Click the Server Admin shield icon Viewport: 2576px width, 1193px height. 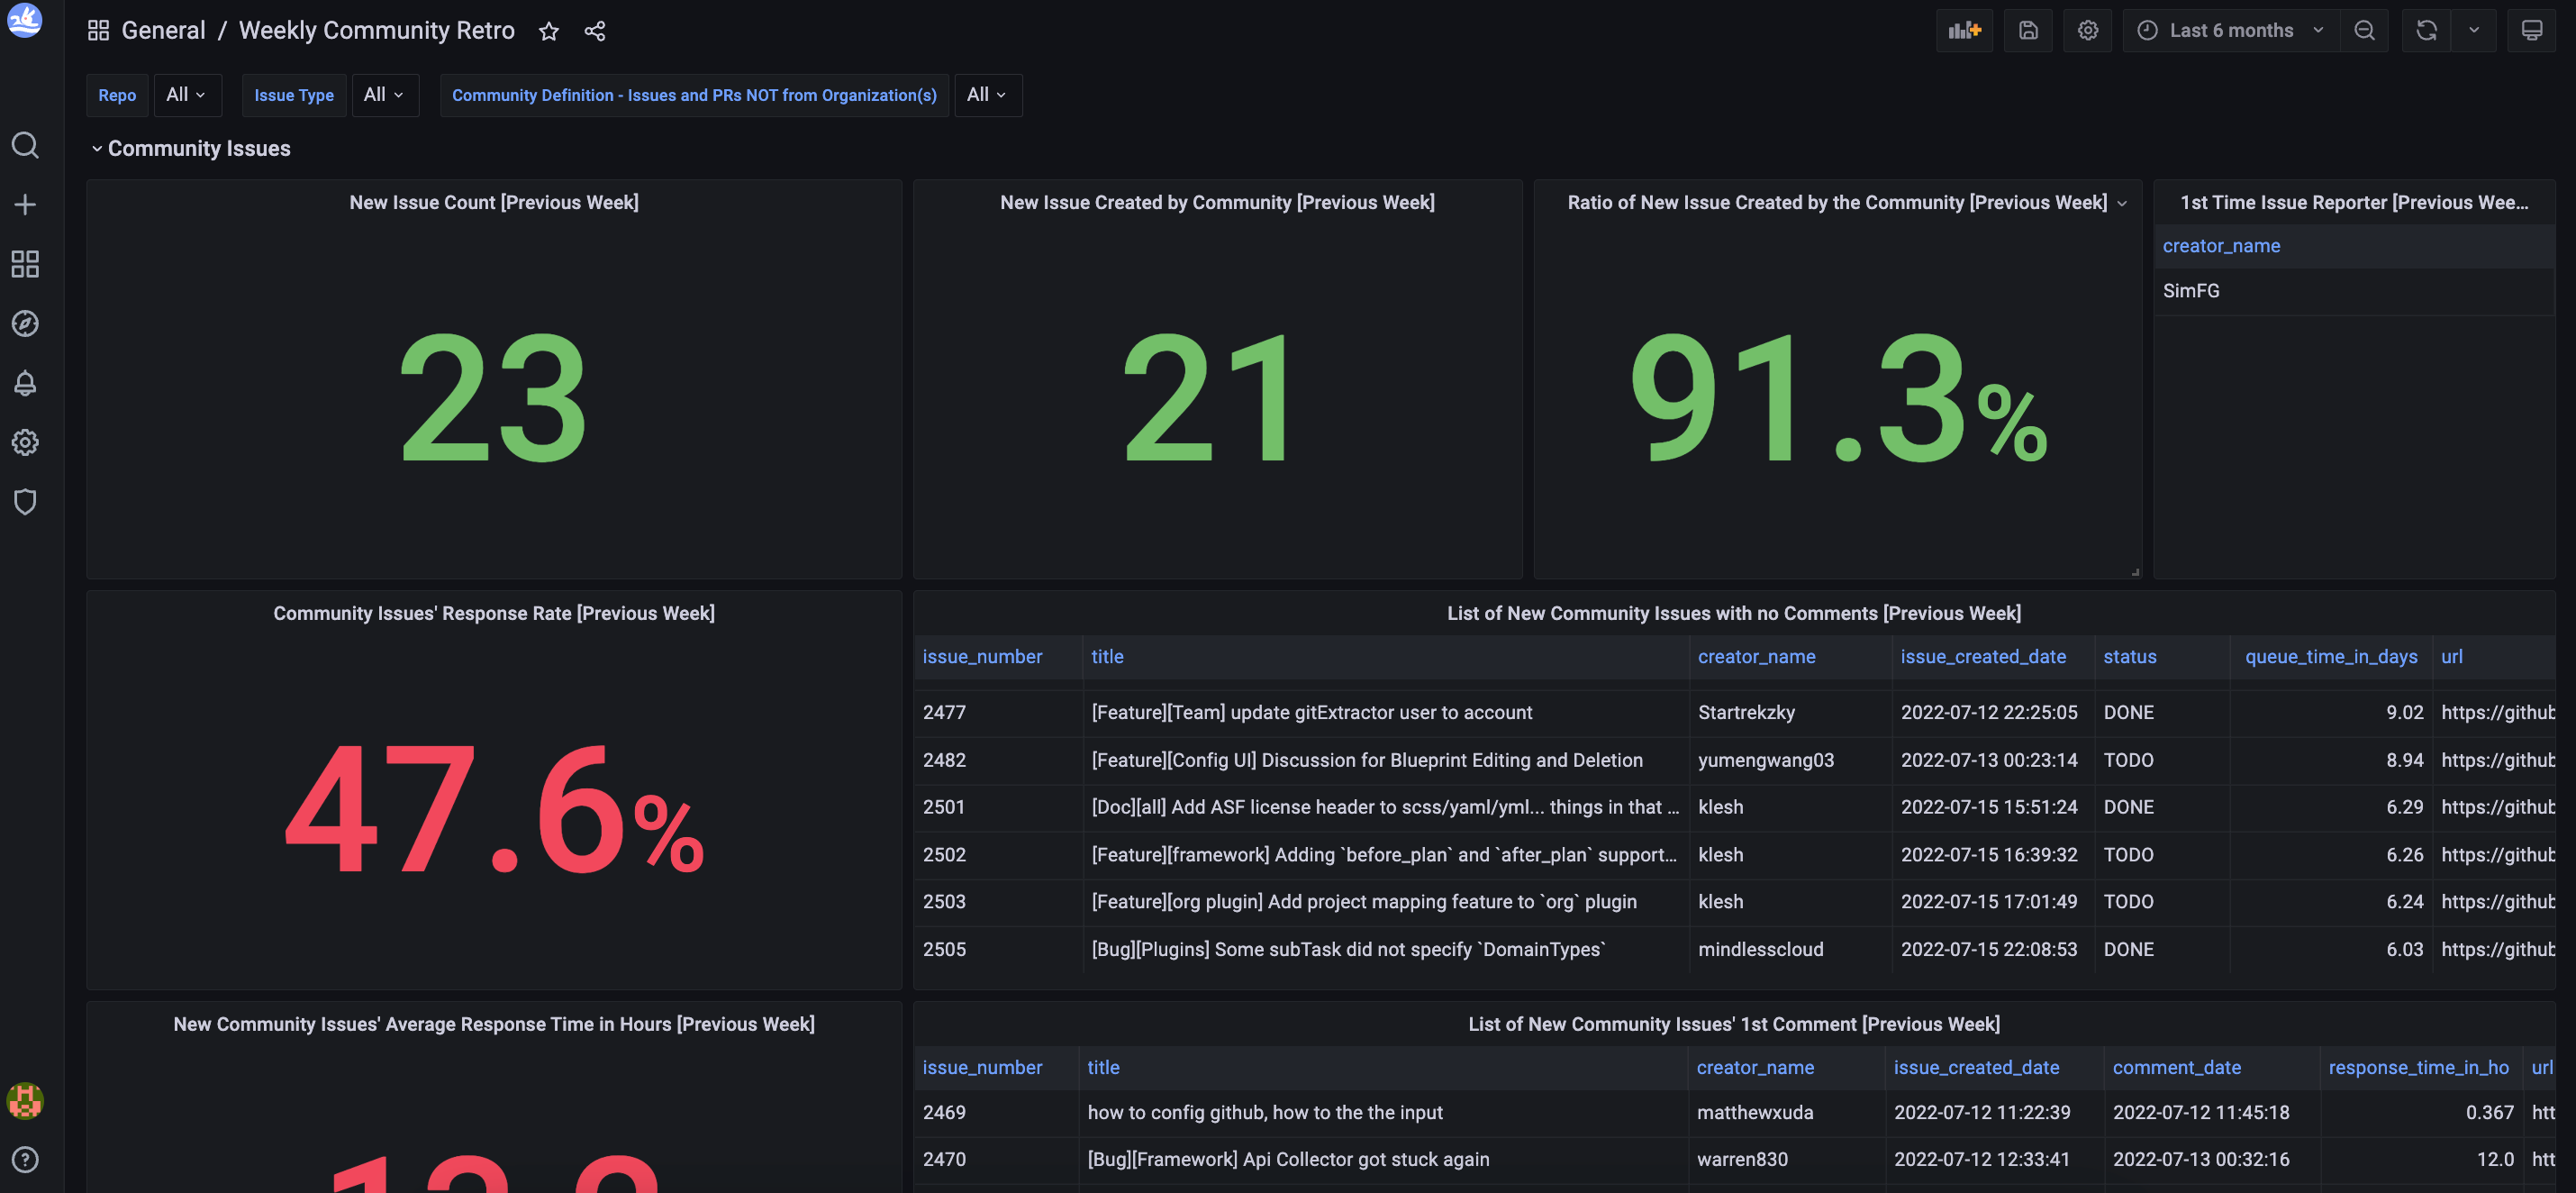pyautogui.click(x=25, y=502)
